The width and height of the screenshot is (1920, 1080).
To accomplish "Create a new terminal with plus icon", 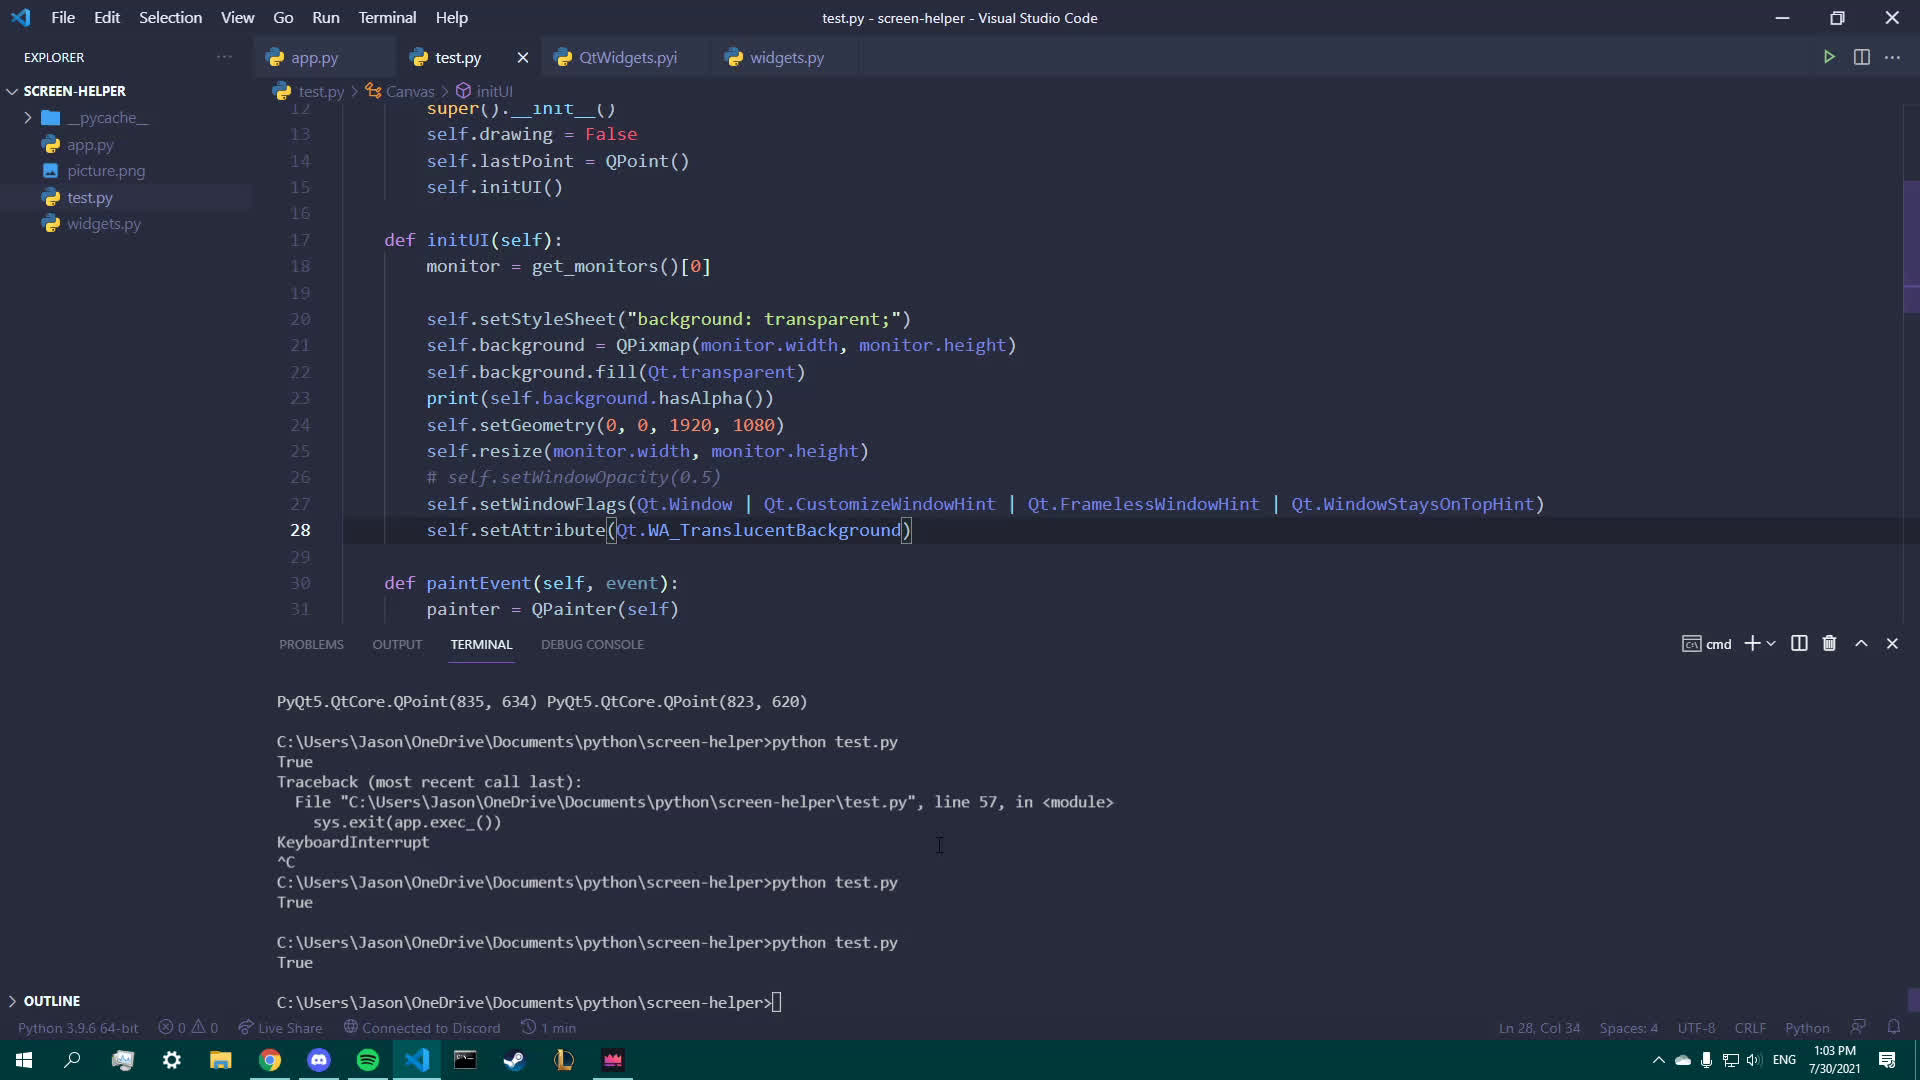I will [1752, 643].
